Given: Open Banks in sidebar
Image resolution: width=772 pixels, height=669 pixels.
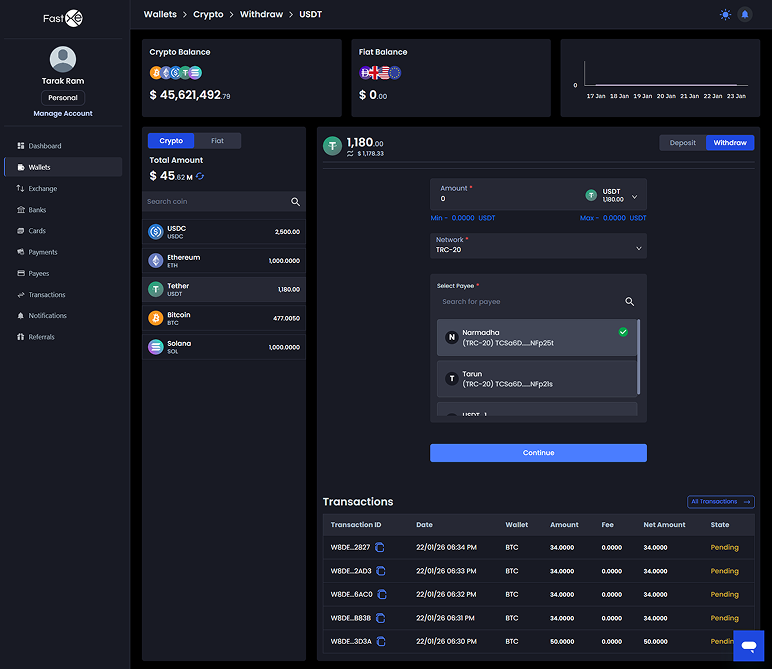Looking at the screenshot, I should (x=63, y=210).
